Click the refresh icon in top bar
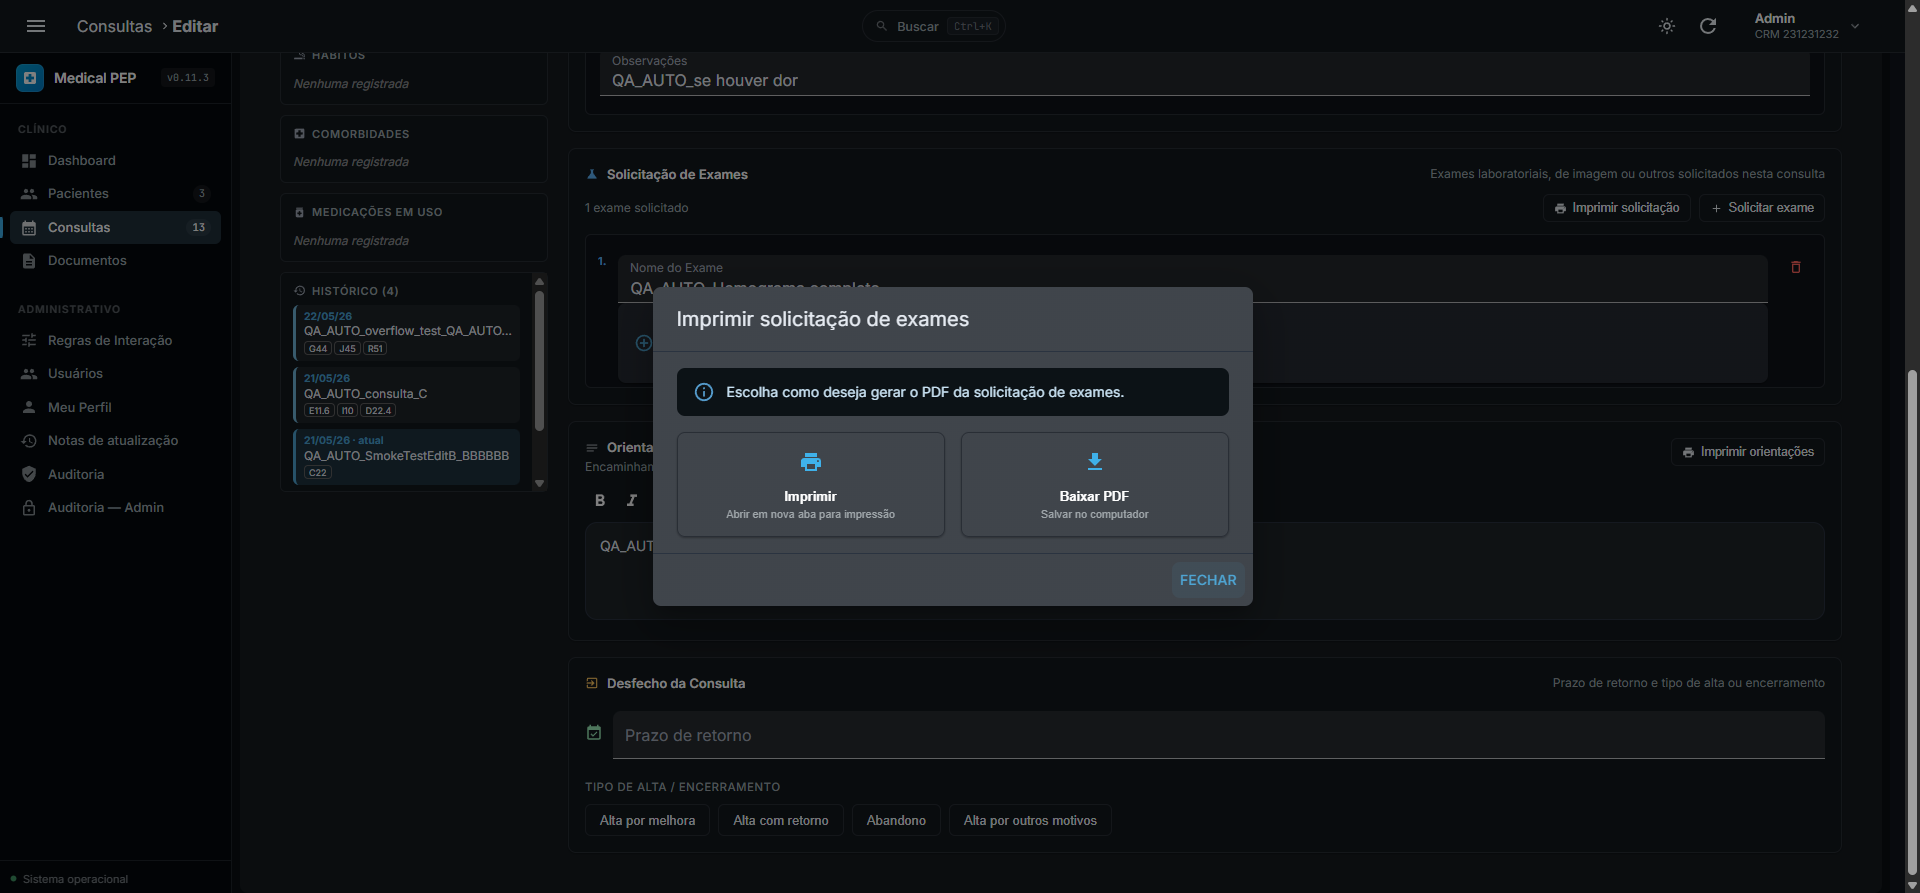Viewport: 1920px width, 893px height. pyautogui.click(x=1708, y=26)
